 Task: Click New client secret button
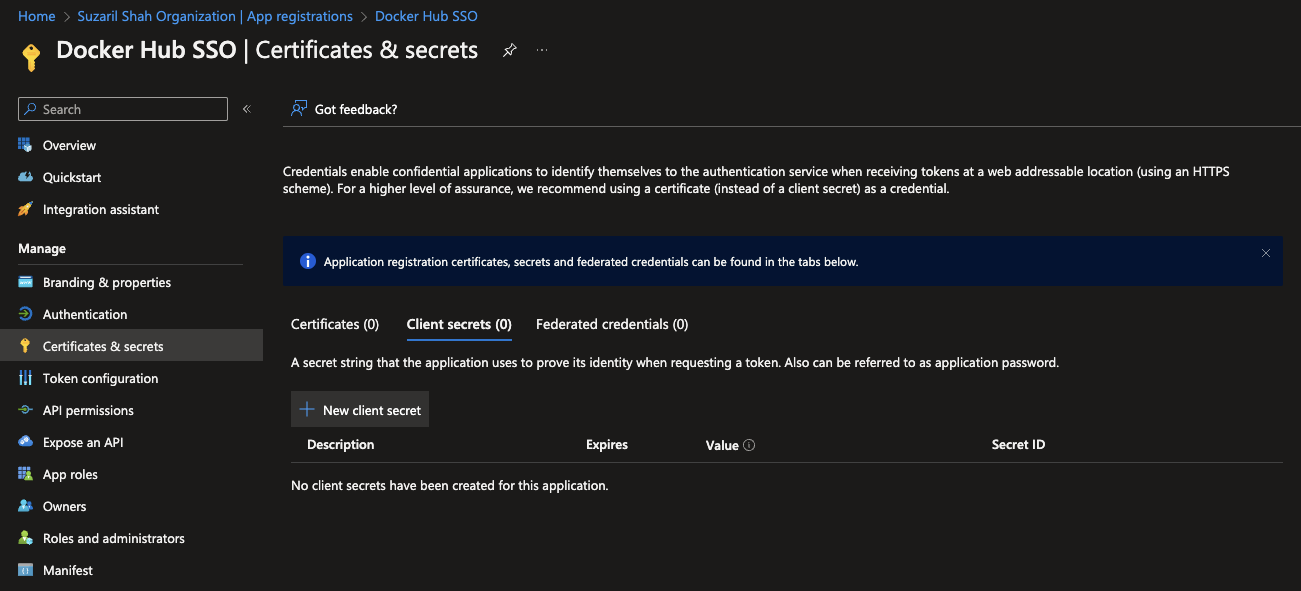click(360, 410)
